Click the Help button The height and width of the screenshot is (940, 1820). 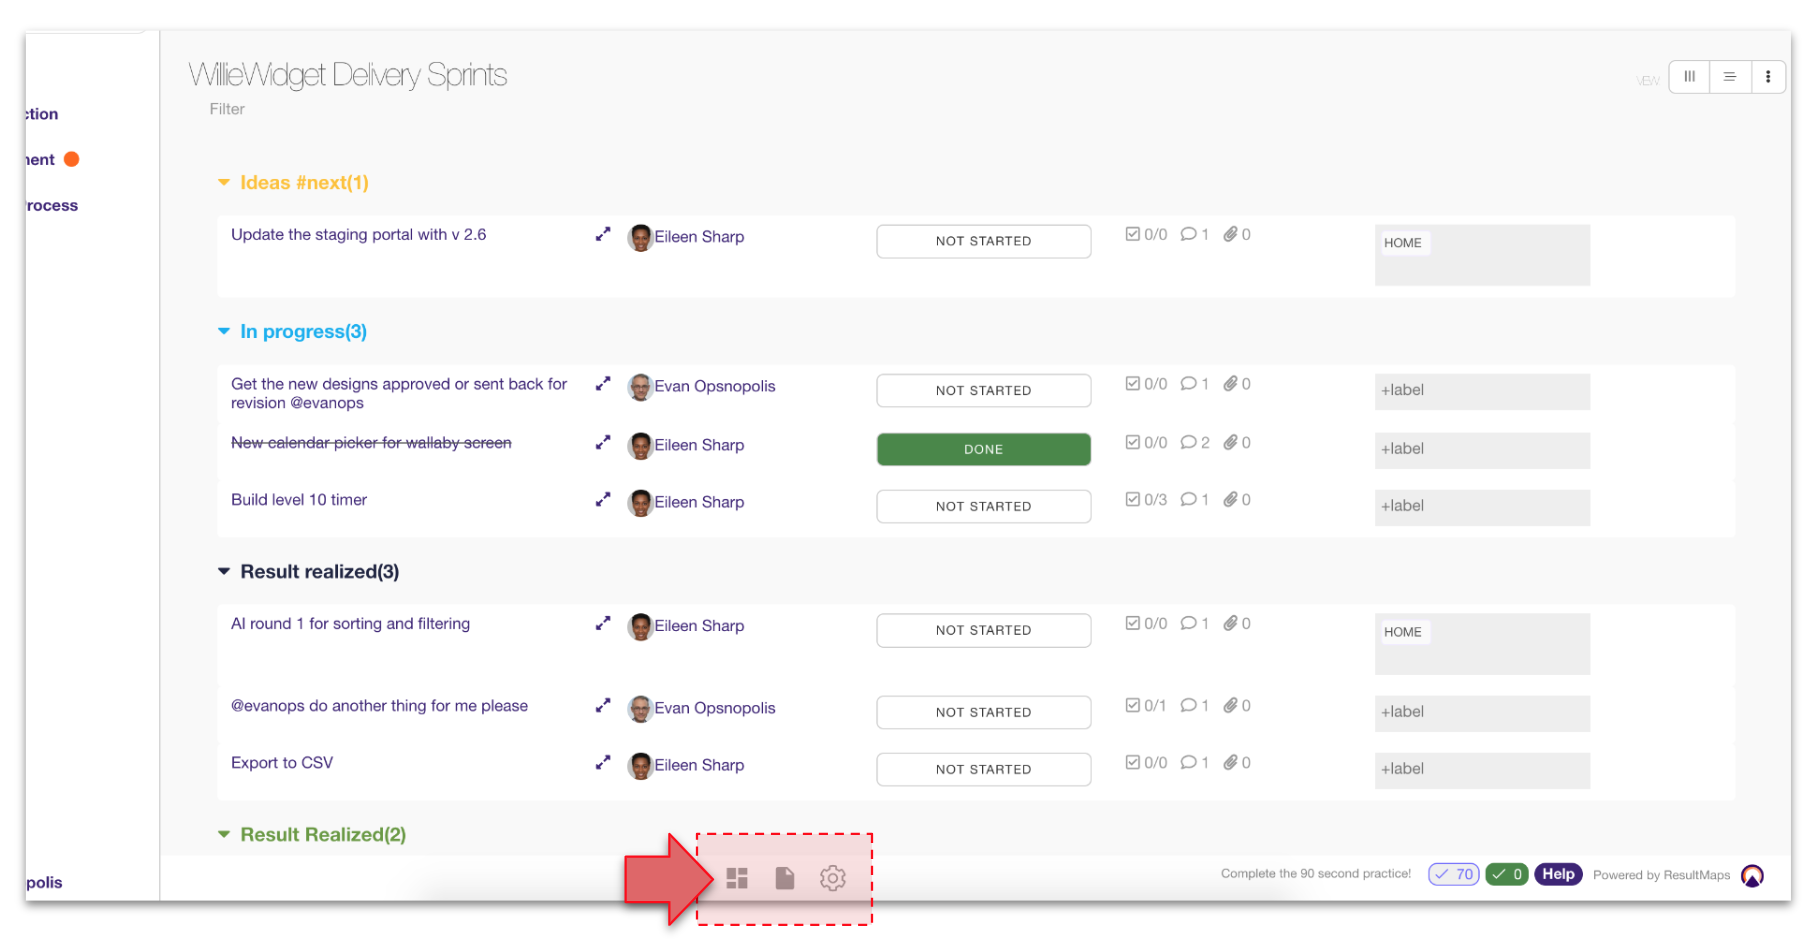coord(1557,874)
